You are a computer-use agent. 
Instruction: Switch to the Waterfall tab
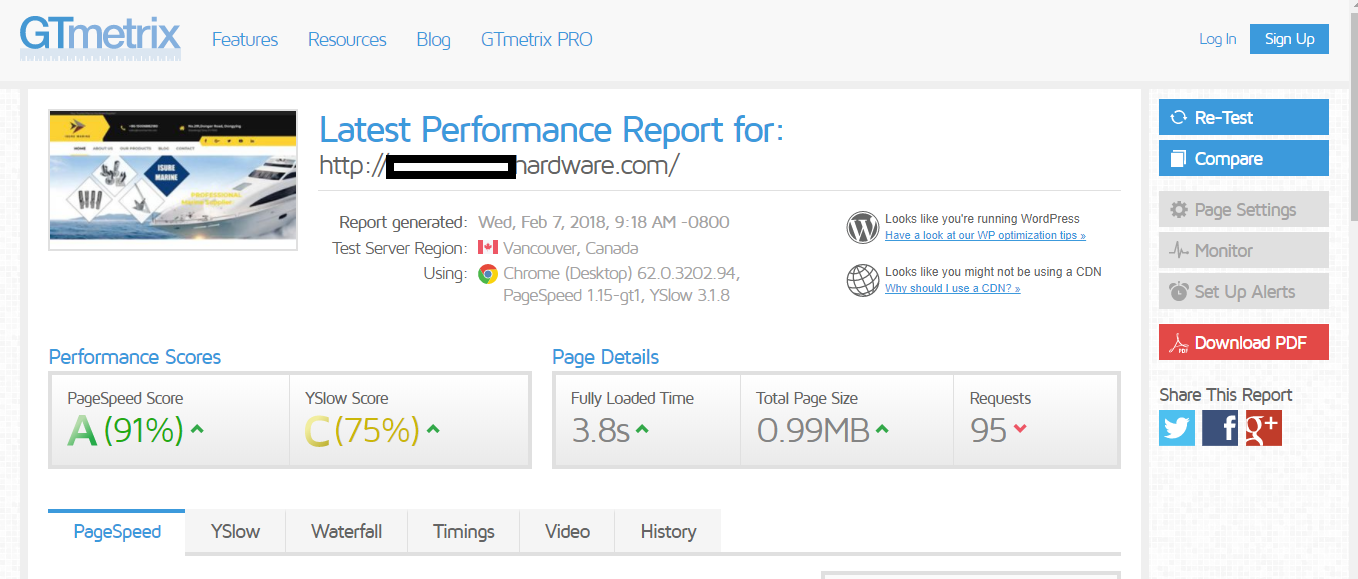point(346,532)
